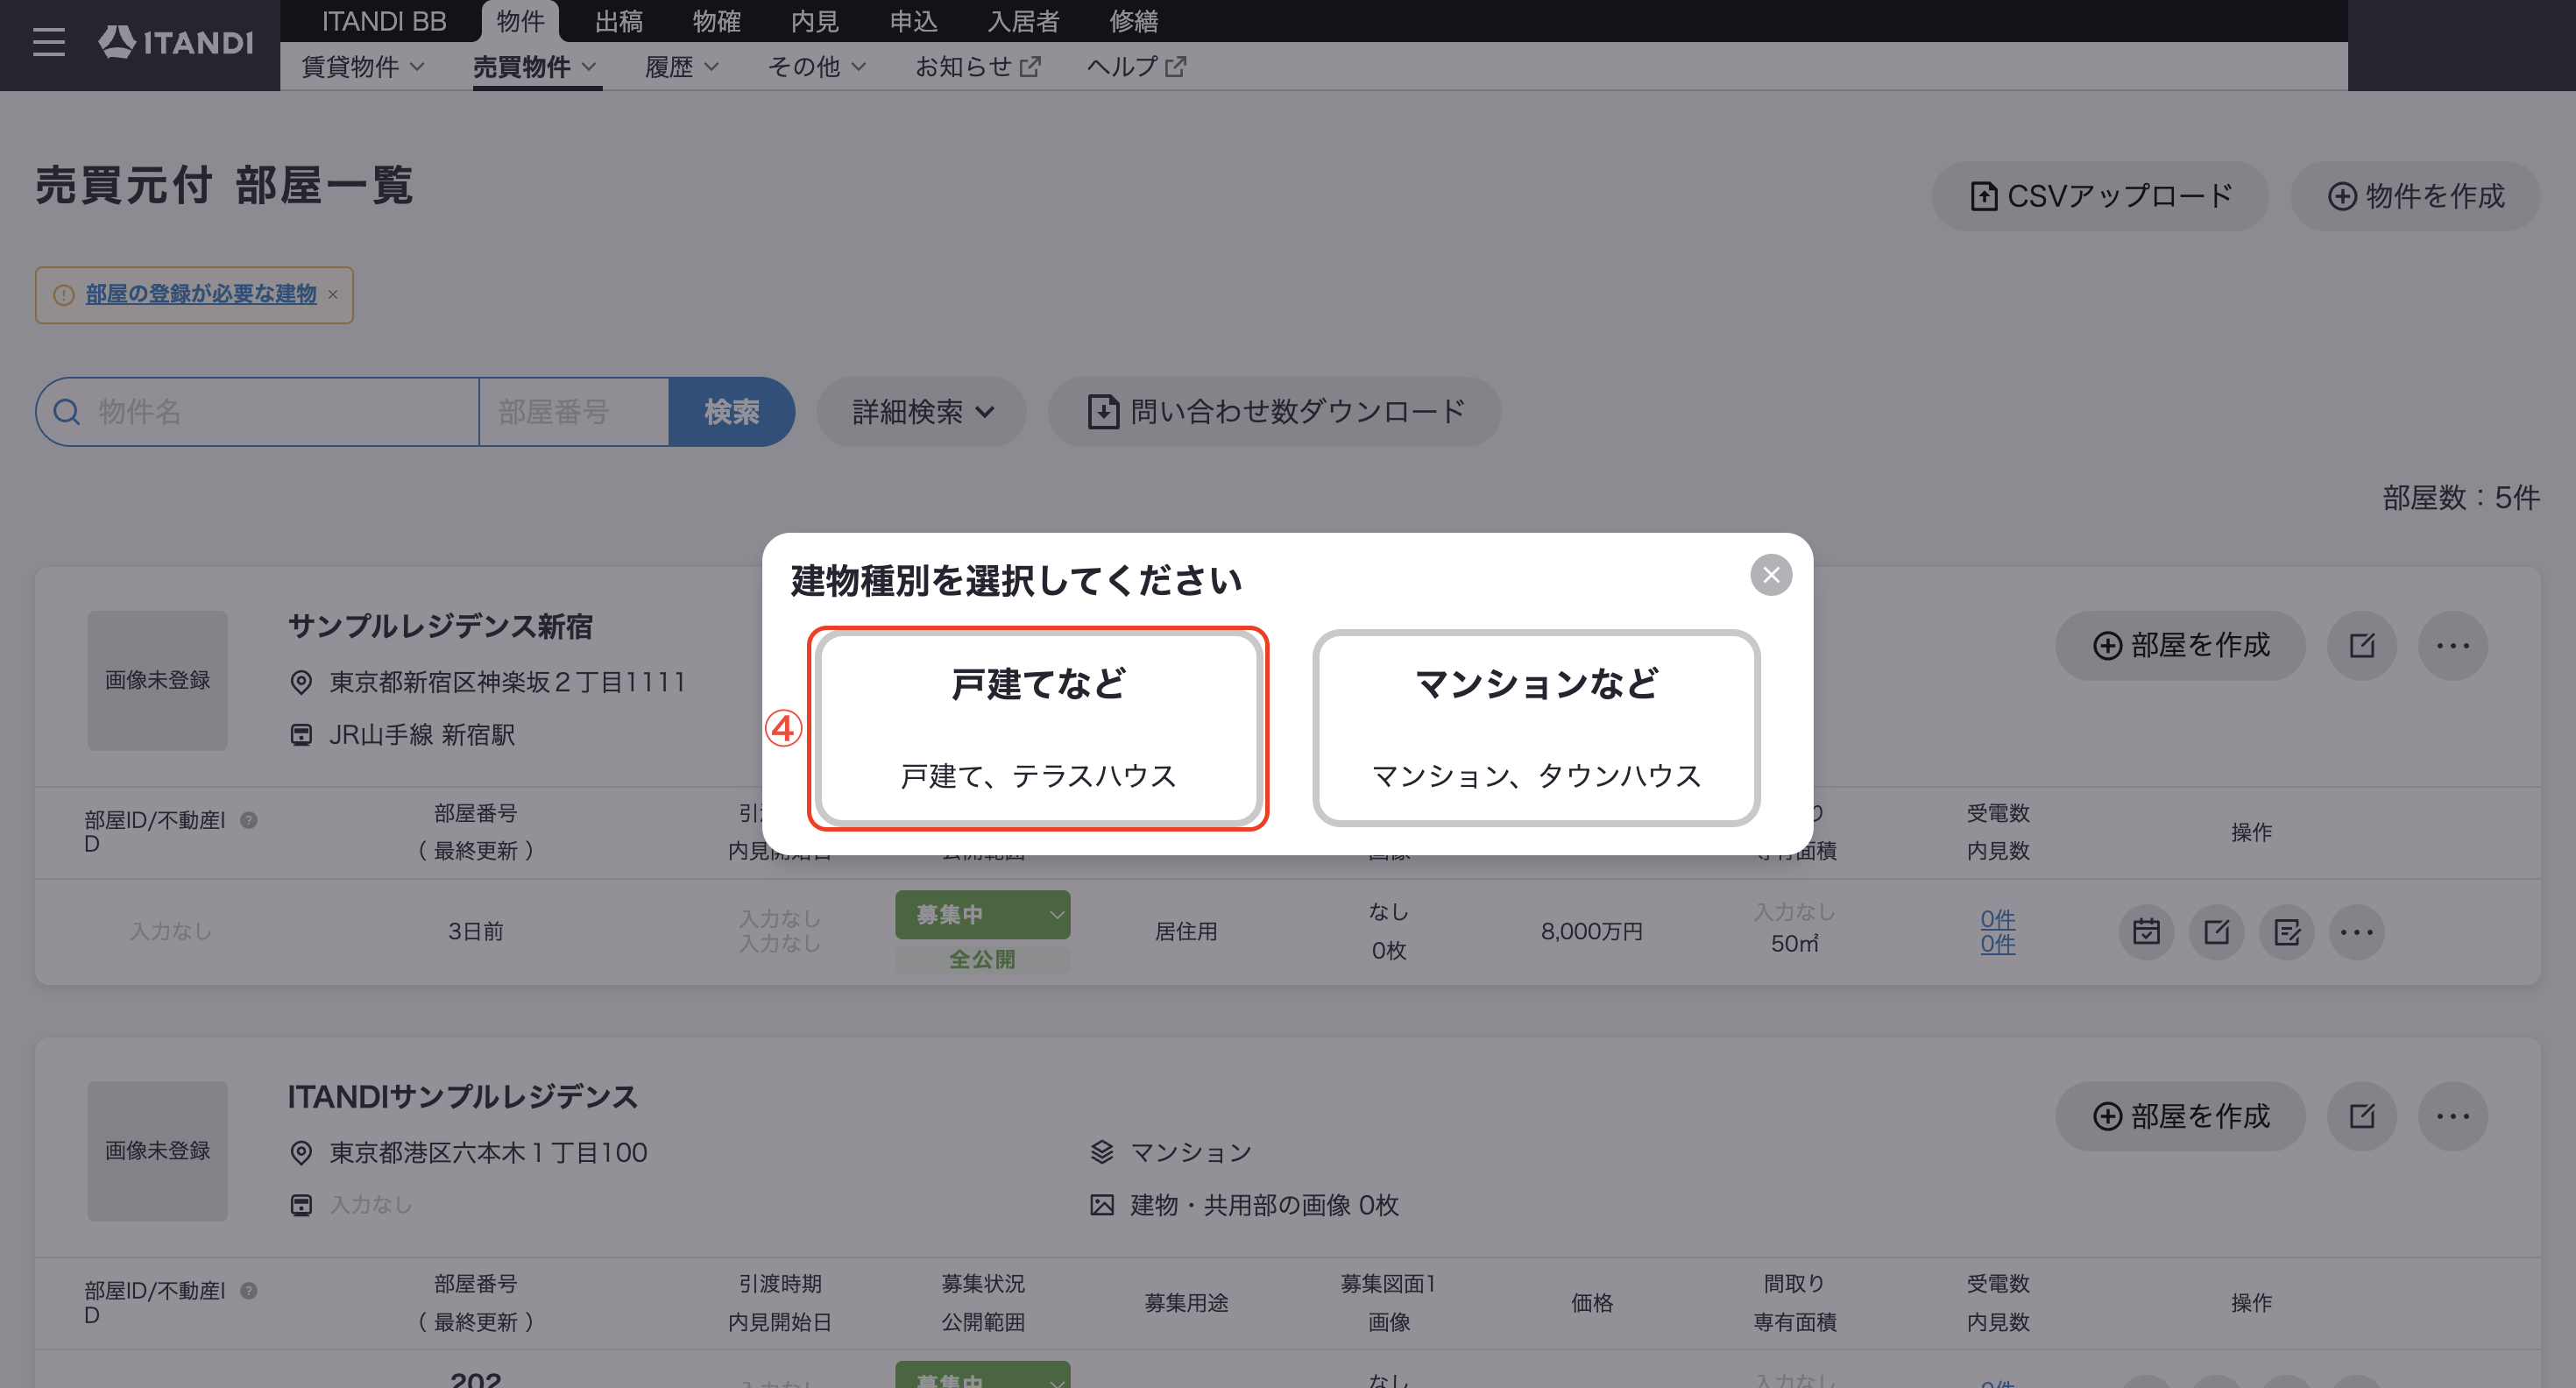Switch to the 申込 tab

pos(913,21)
